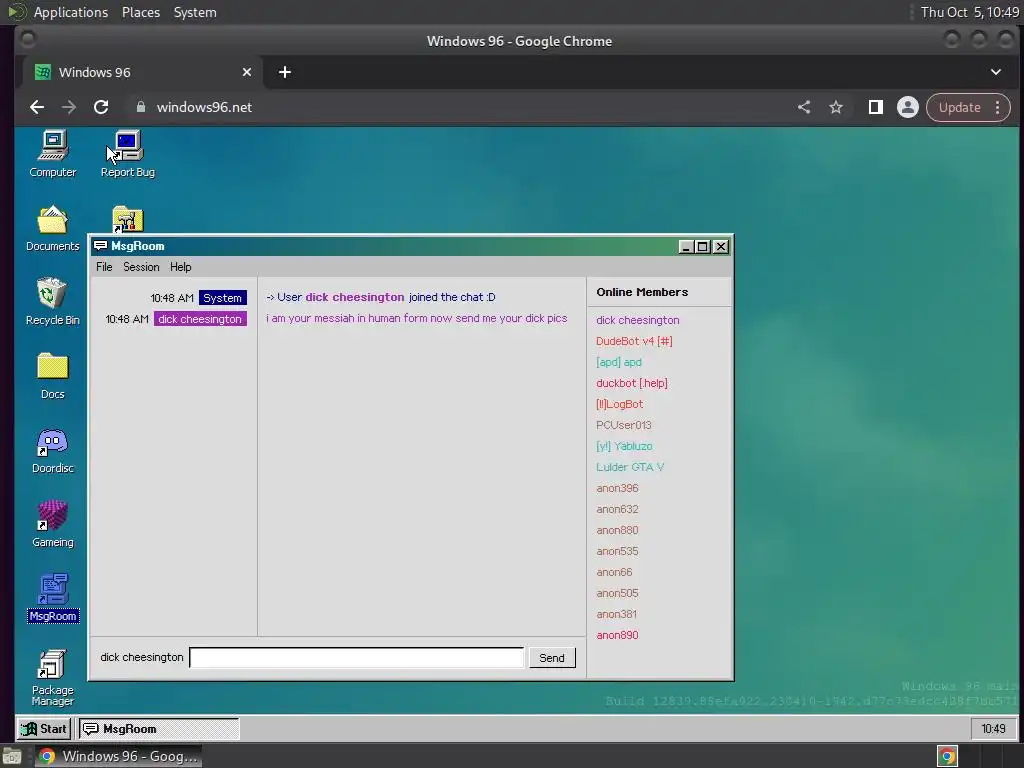Open the Report Bug desktop icon
The height and width of the screenshot is (768, 1024).
127,154
